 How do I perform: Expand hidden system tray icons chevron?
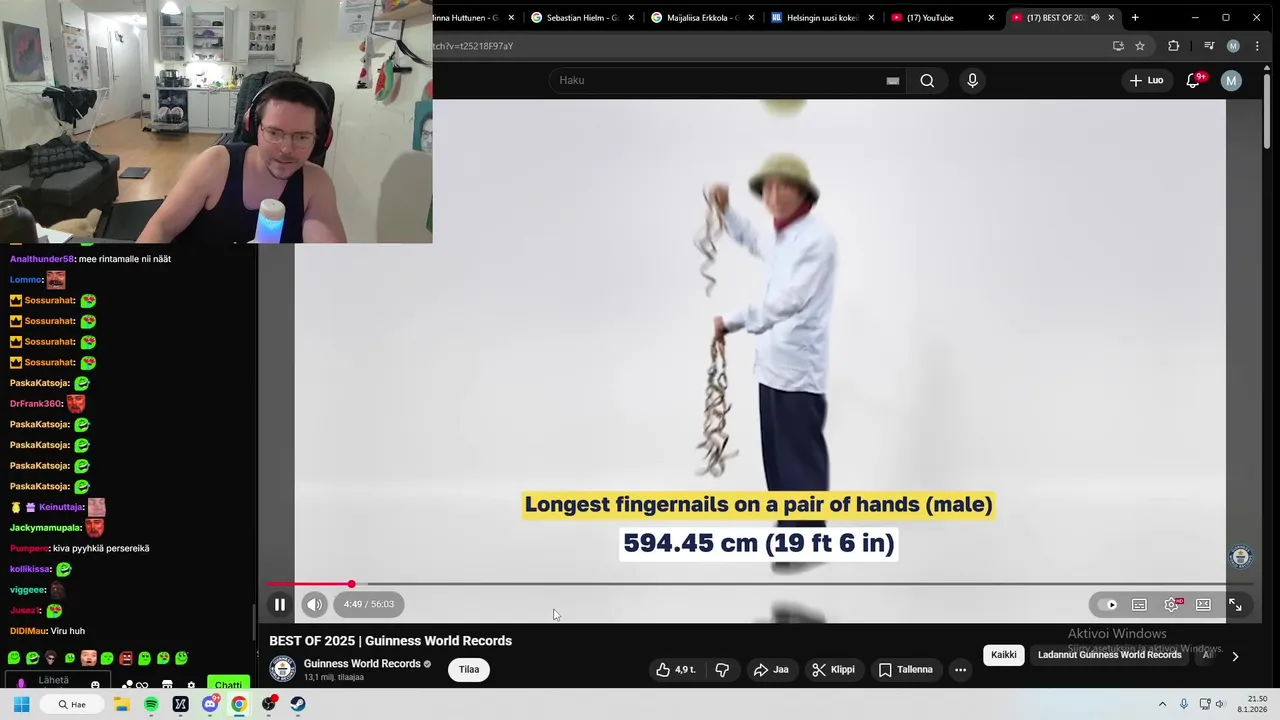1162,704
